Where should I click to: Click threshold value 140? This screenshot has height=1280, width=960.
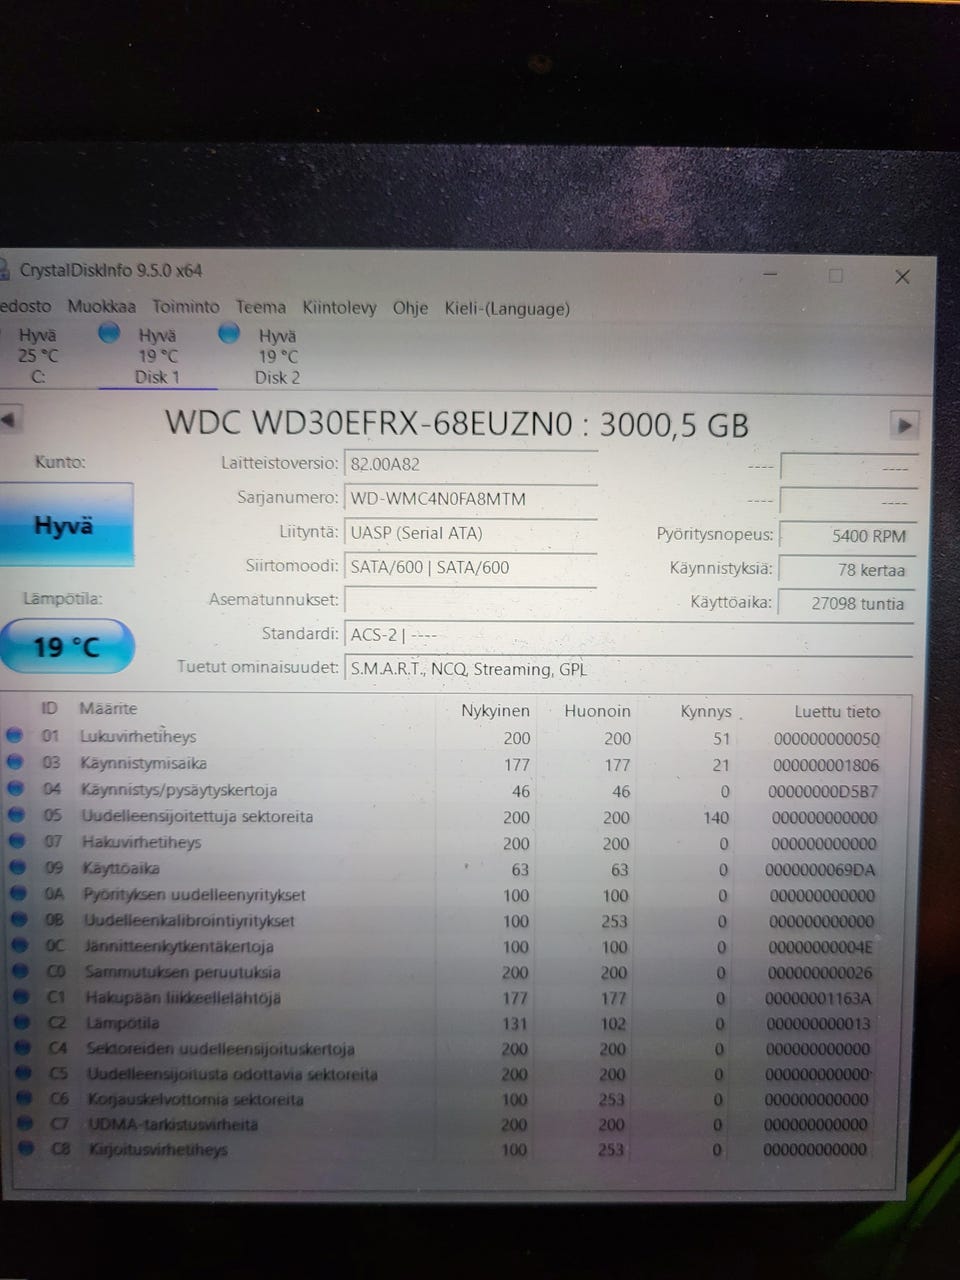pos(716,817)
